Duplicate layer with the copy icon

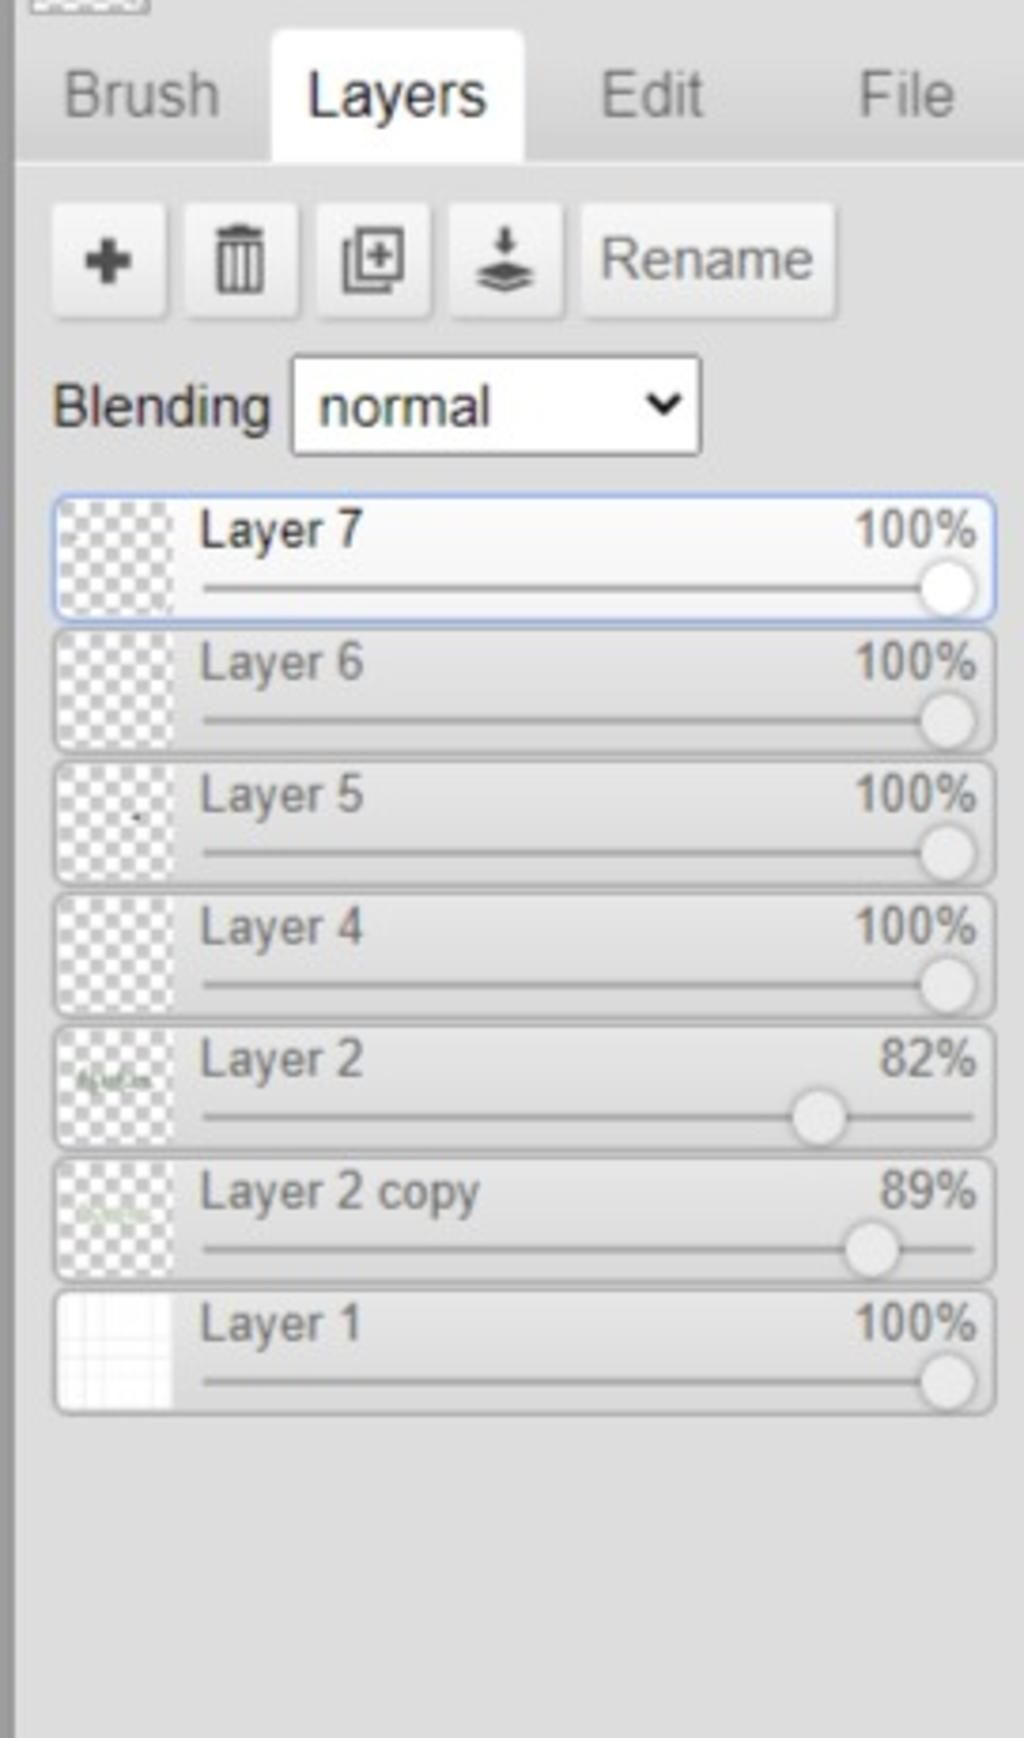(x=373, y=260)
